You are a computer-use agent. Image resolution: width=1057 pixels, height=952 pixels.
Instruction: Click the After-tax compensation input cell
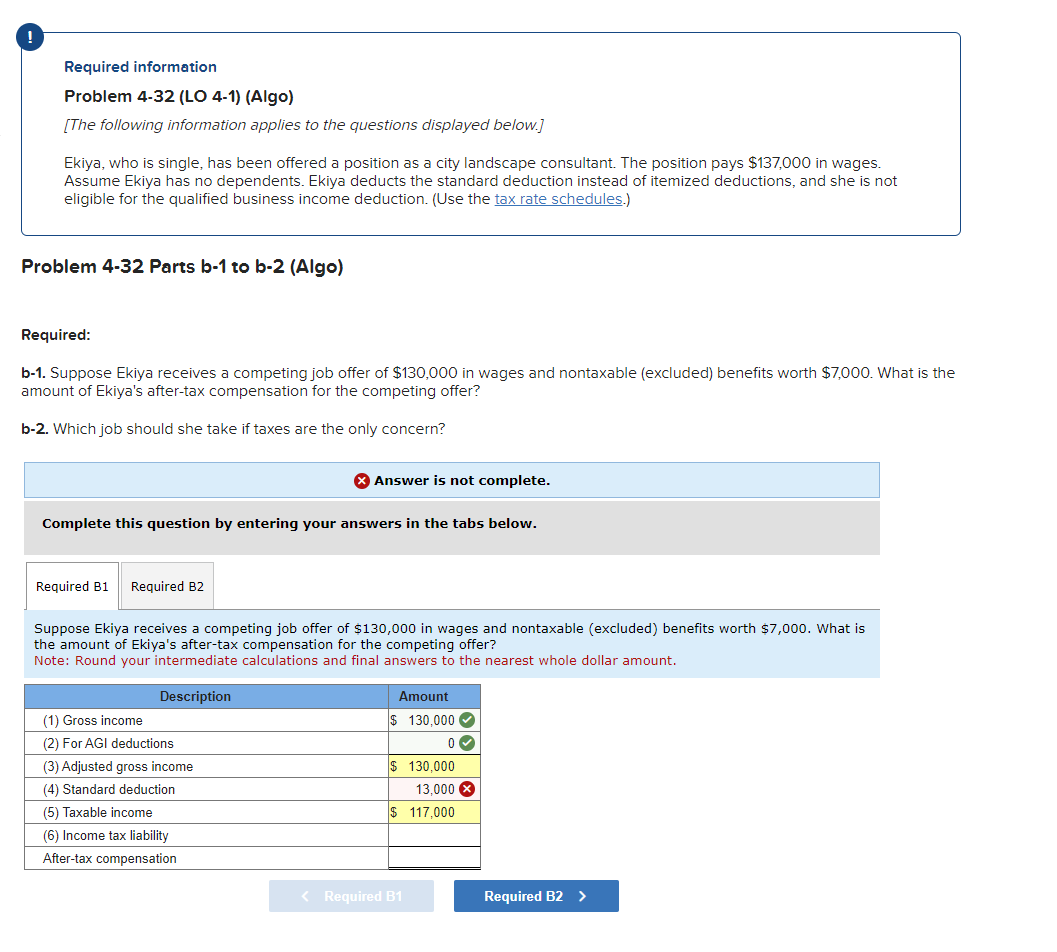coord(434,858)
